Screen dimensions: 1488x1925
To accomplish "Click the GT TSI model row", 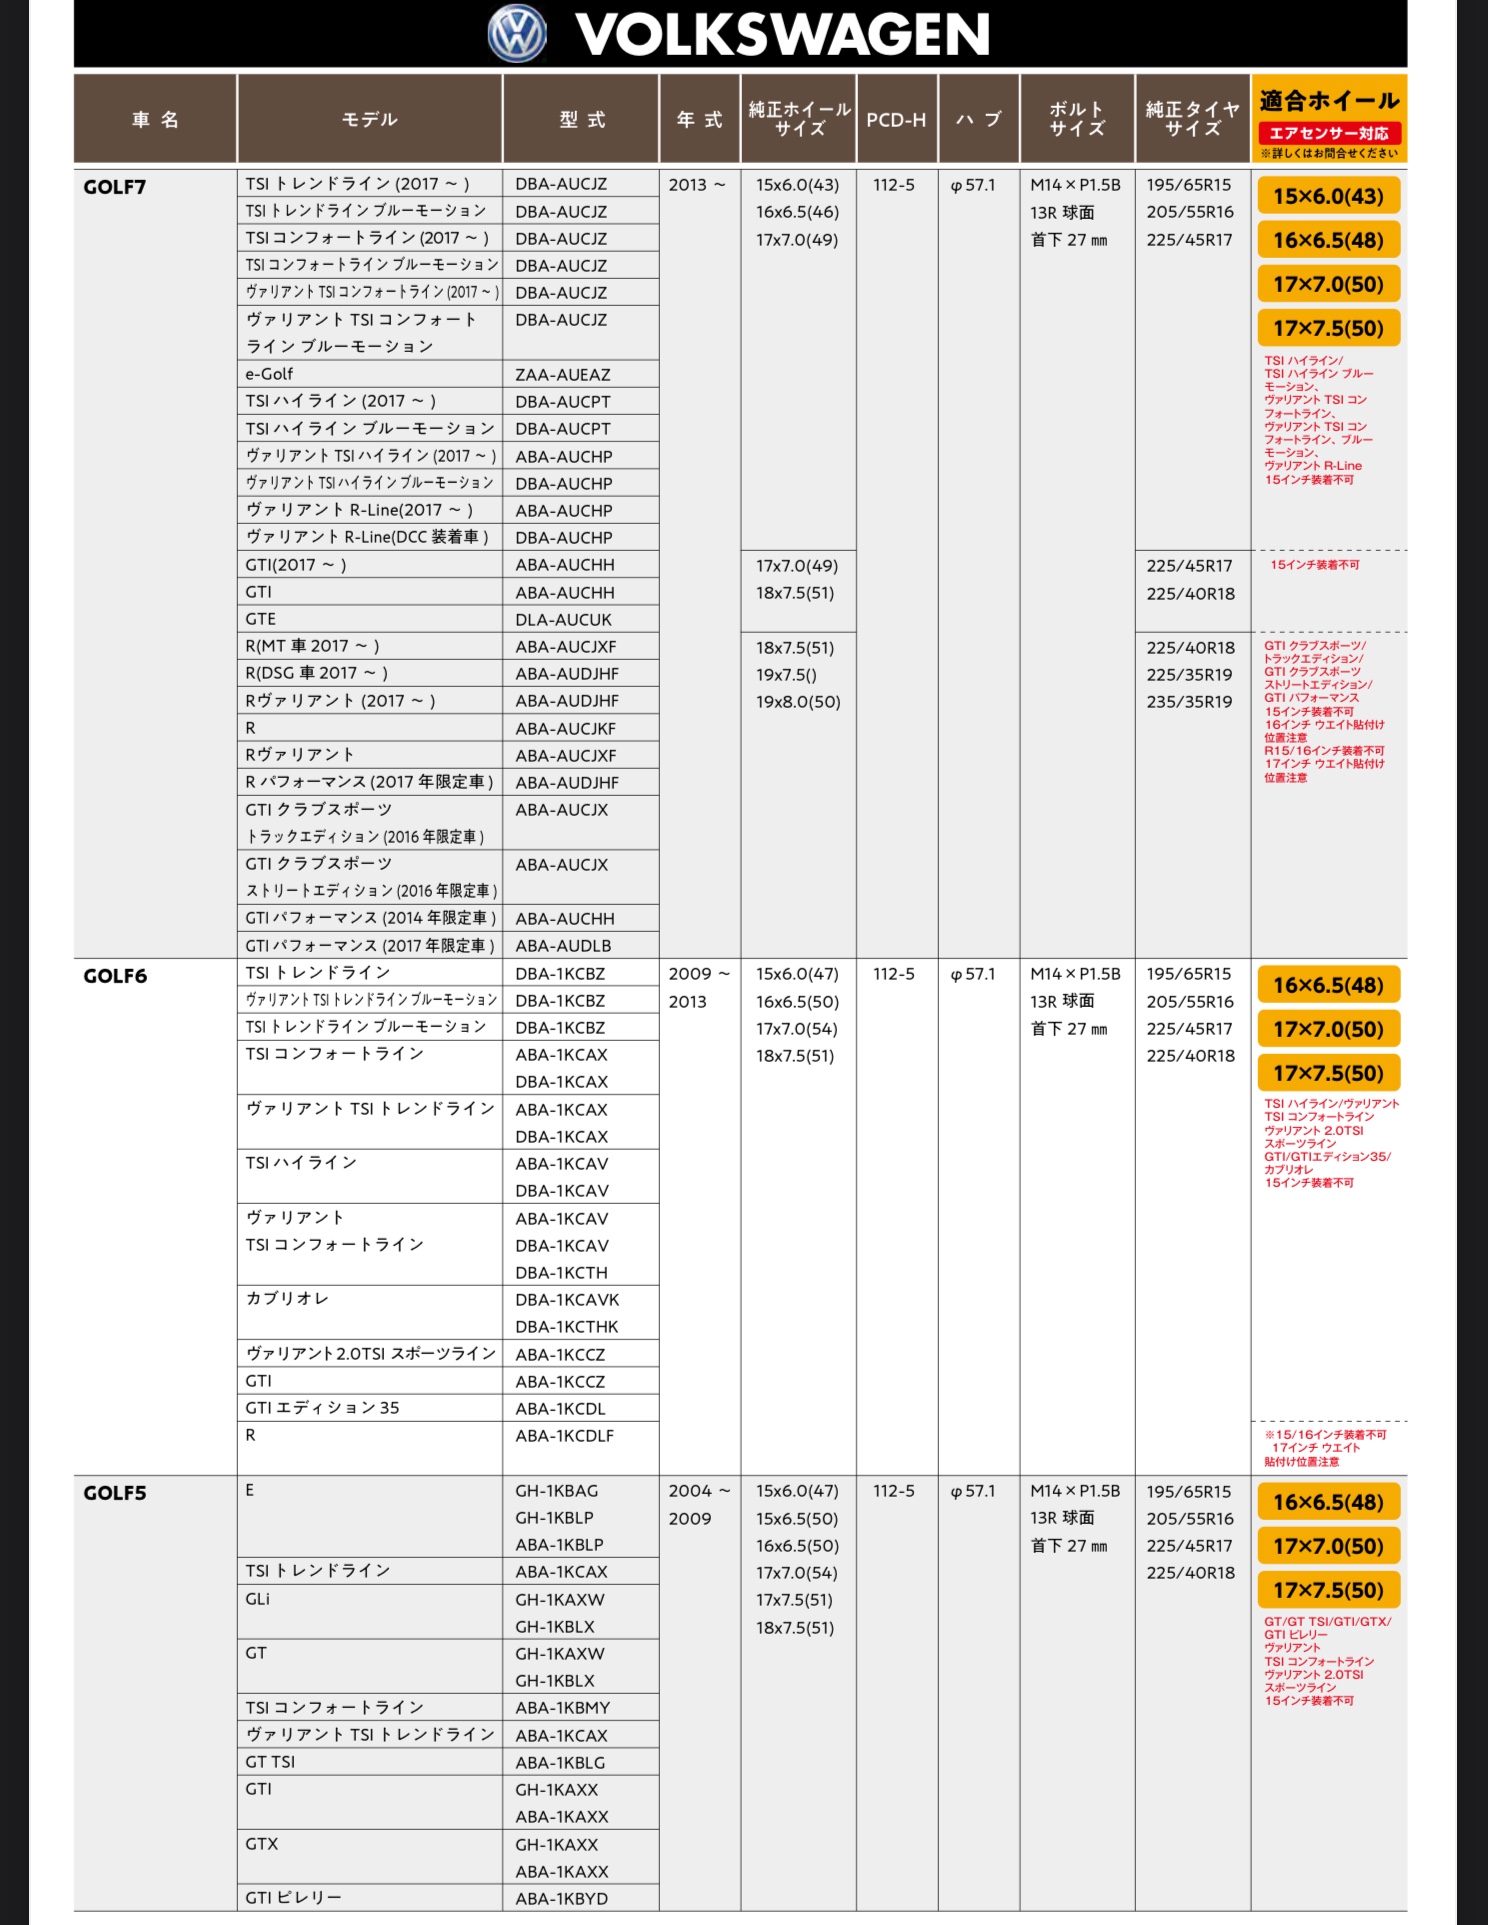I will click(370, 1762).
